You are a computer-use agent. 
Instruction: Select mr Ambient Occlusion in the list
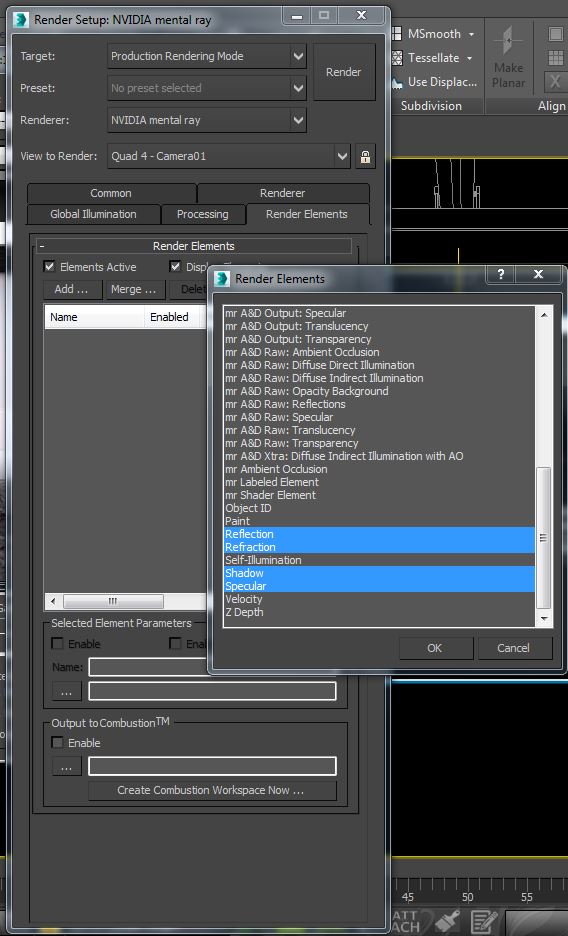point(379,469)
